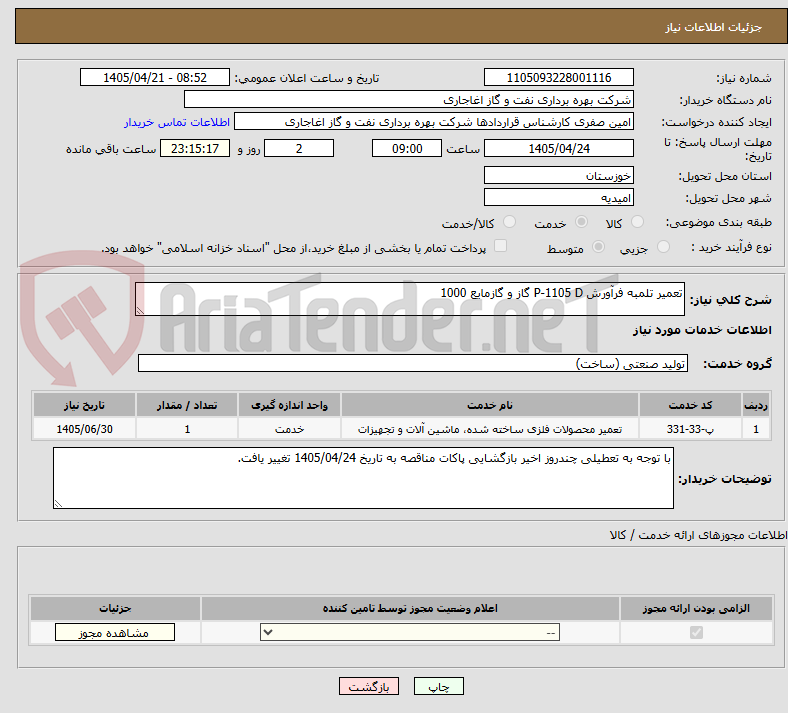Click the نام خدمت column header
This screenshot has height=713, width=788.
490,405
